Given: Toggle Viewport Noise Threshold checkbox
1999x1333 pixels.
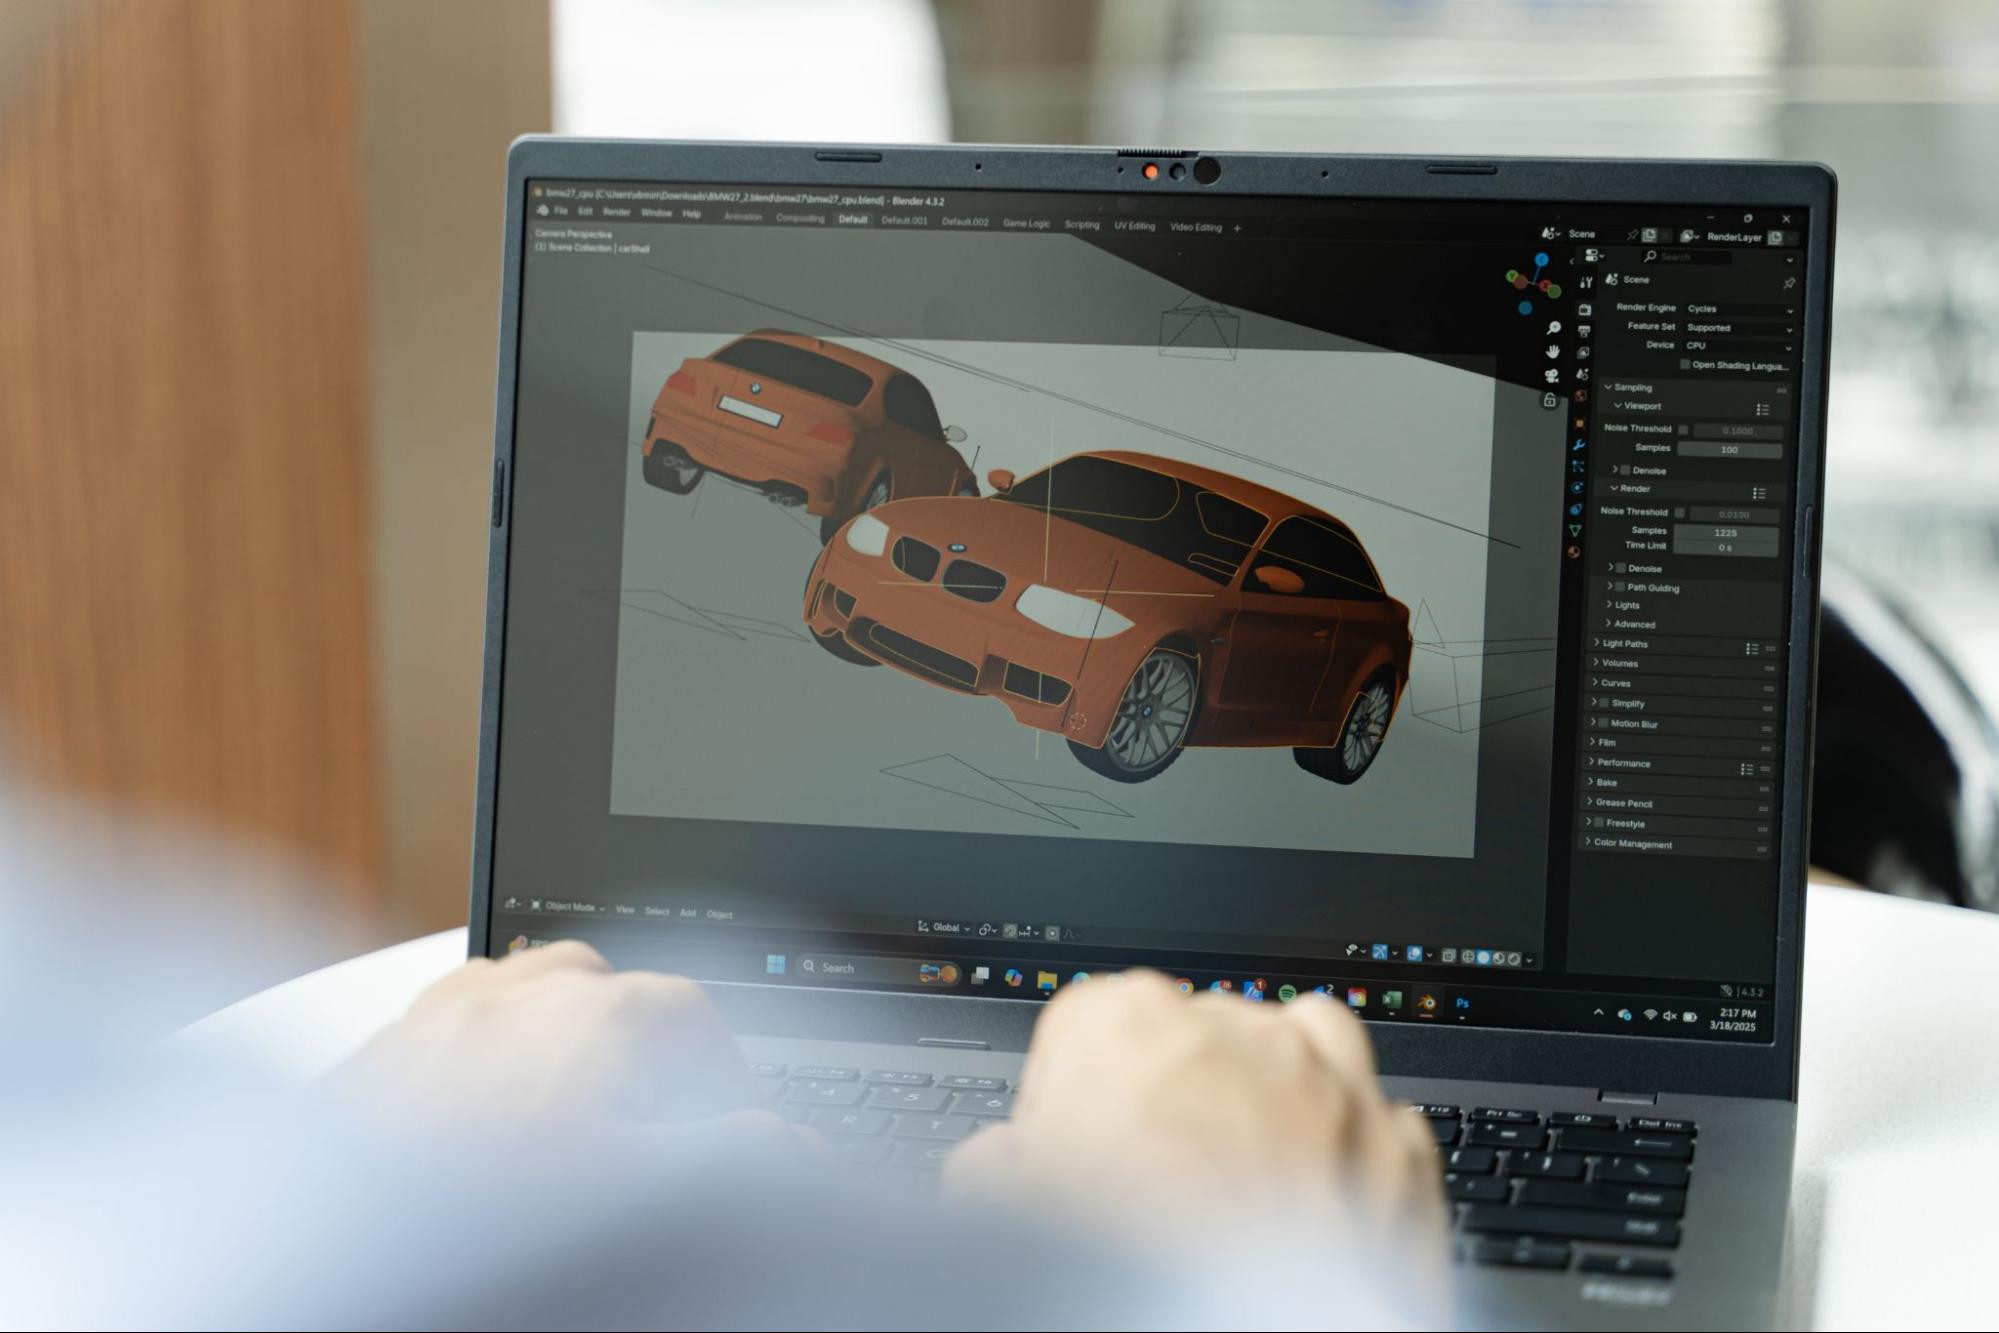Looking at the screenshot, I should [1683, 430].
